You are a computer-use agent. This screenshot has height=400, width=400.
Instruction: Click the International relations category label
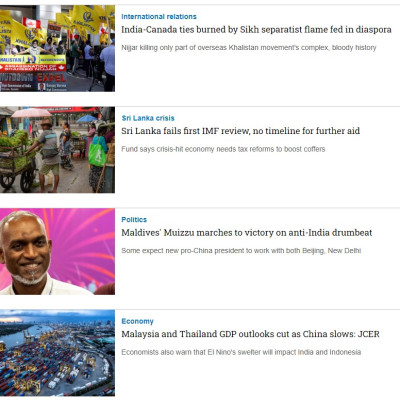(x=159, y=17)
